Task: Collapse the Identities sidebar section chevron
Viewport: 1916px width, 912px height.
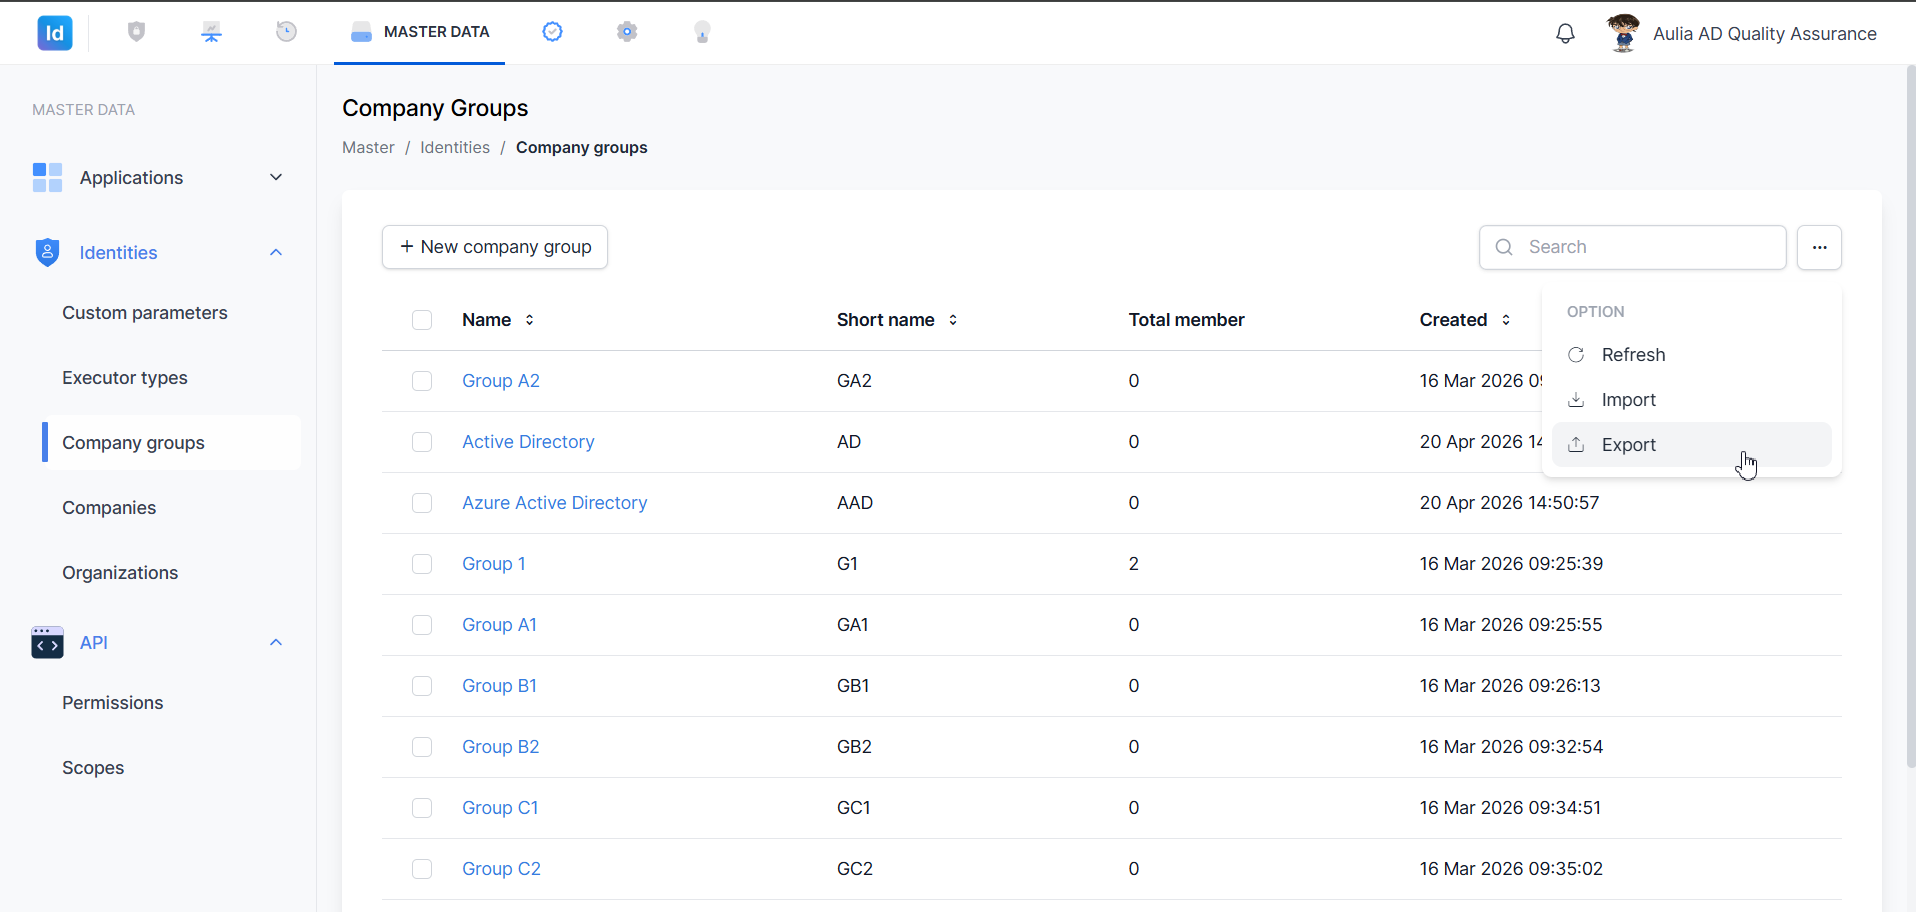Action: point(276,252)
